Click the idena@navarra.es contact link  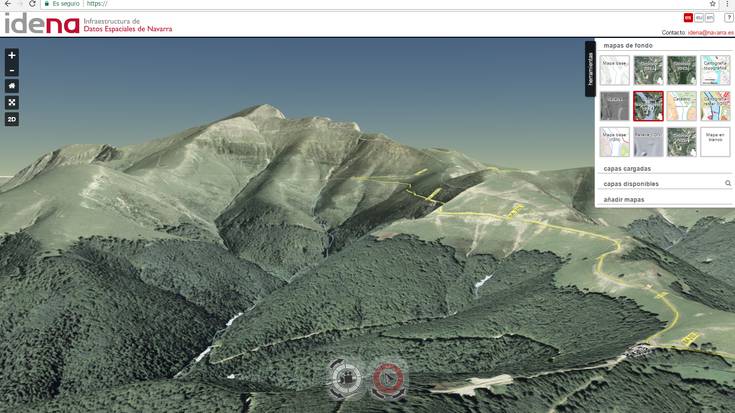(x=710, y=32)
